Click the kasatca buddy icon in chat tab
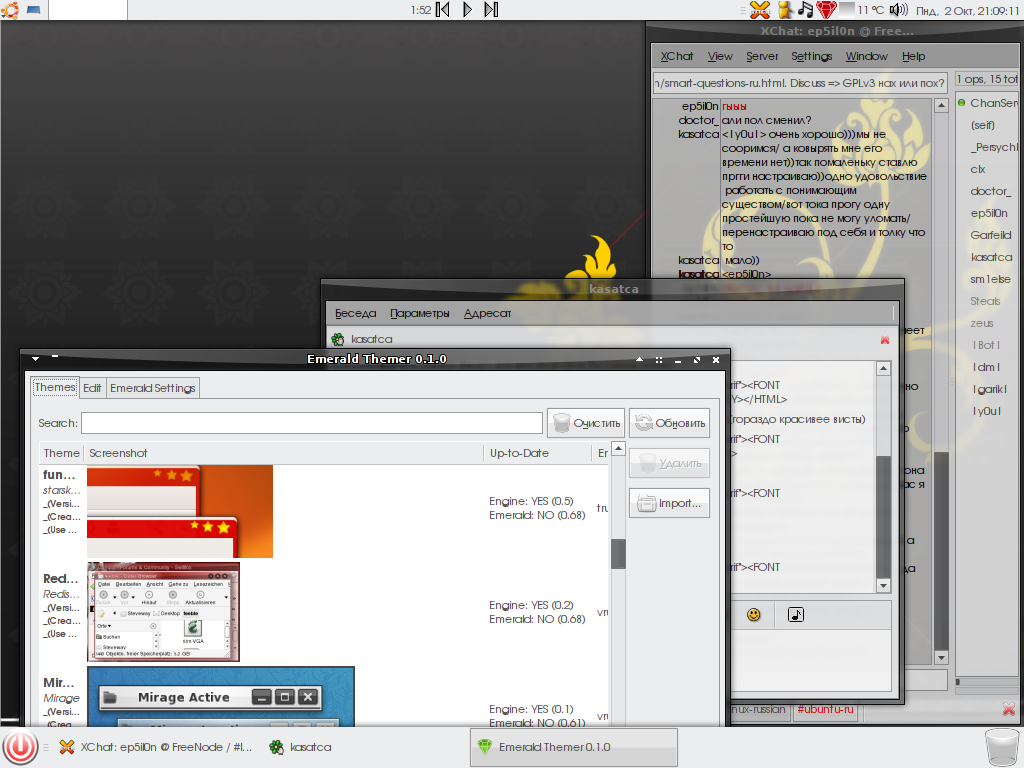 pos(338,339)
